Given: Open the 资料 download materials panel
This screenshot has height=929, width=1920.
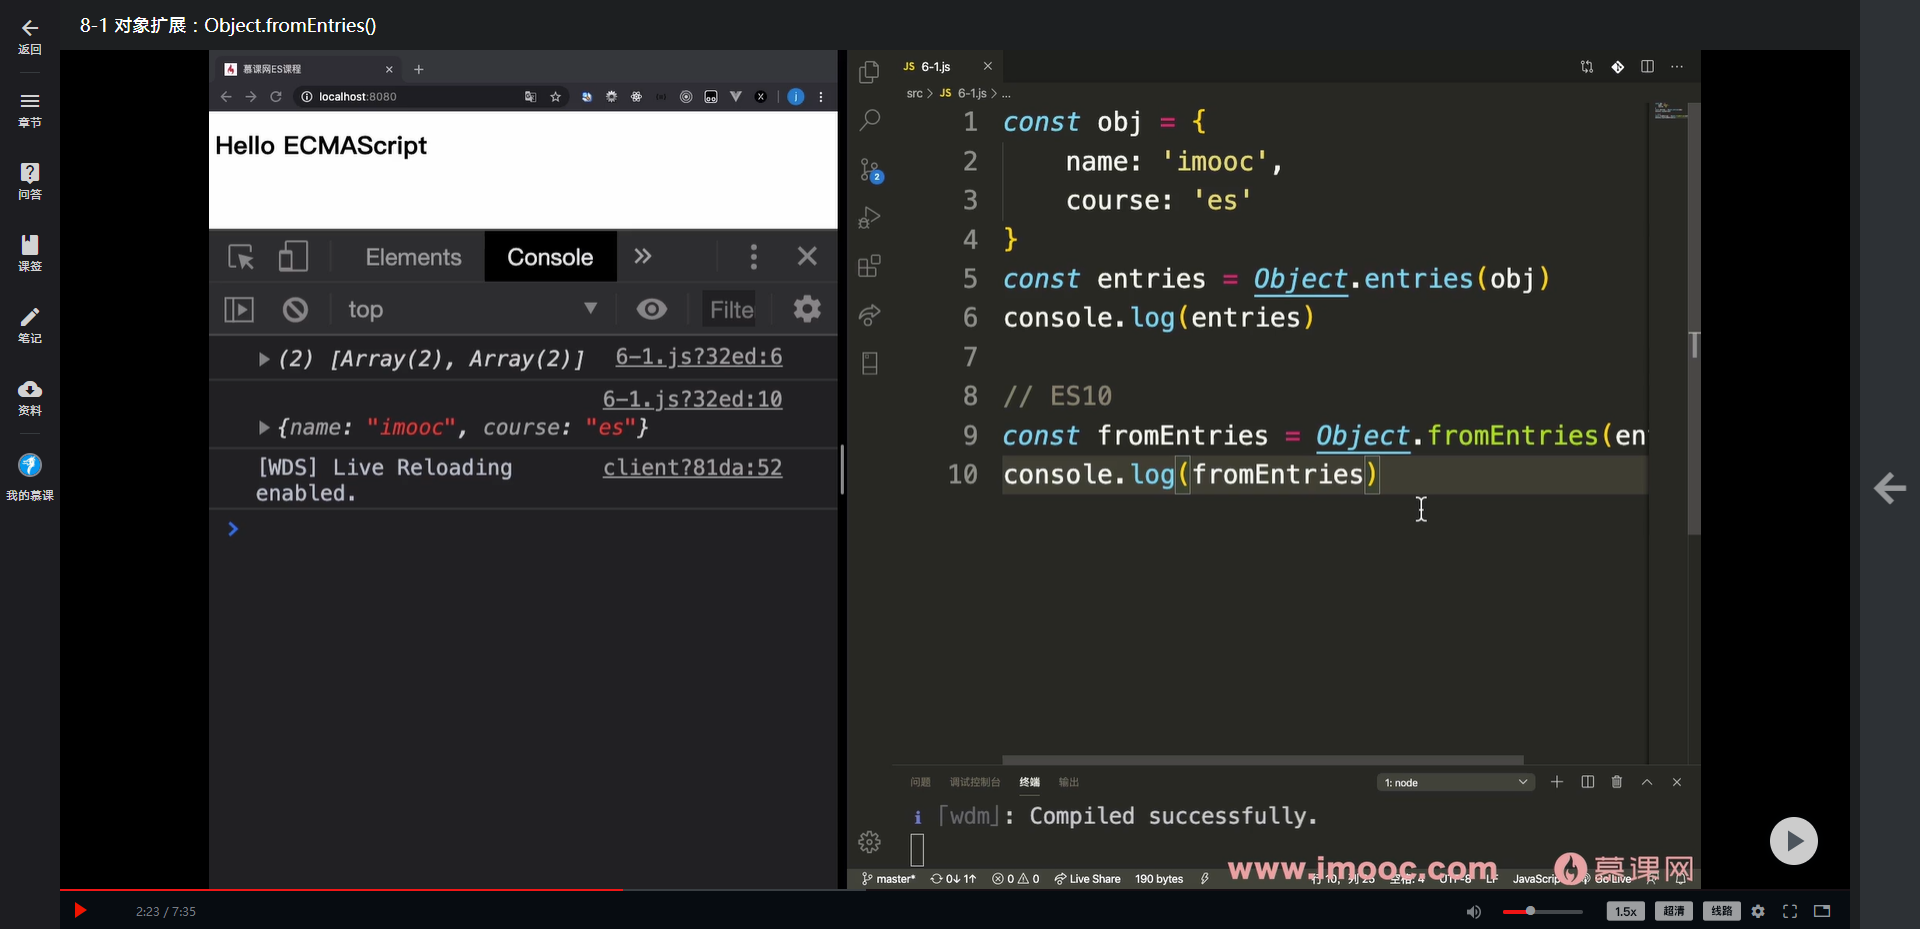Looking at the screenshot, I should (30, 389).
